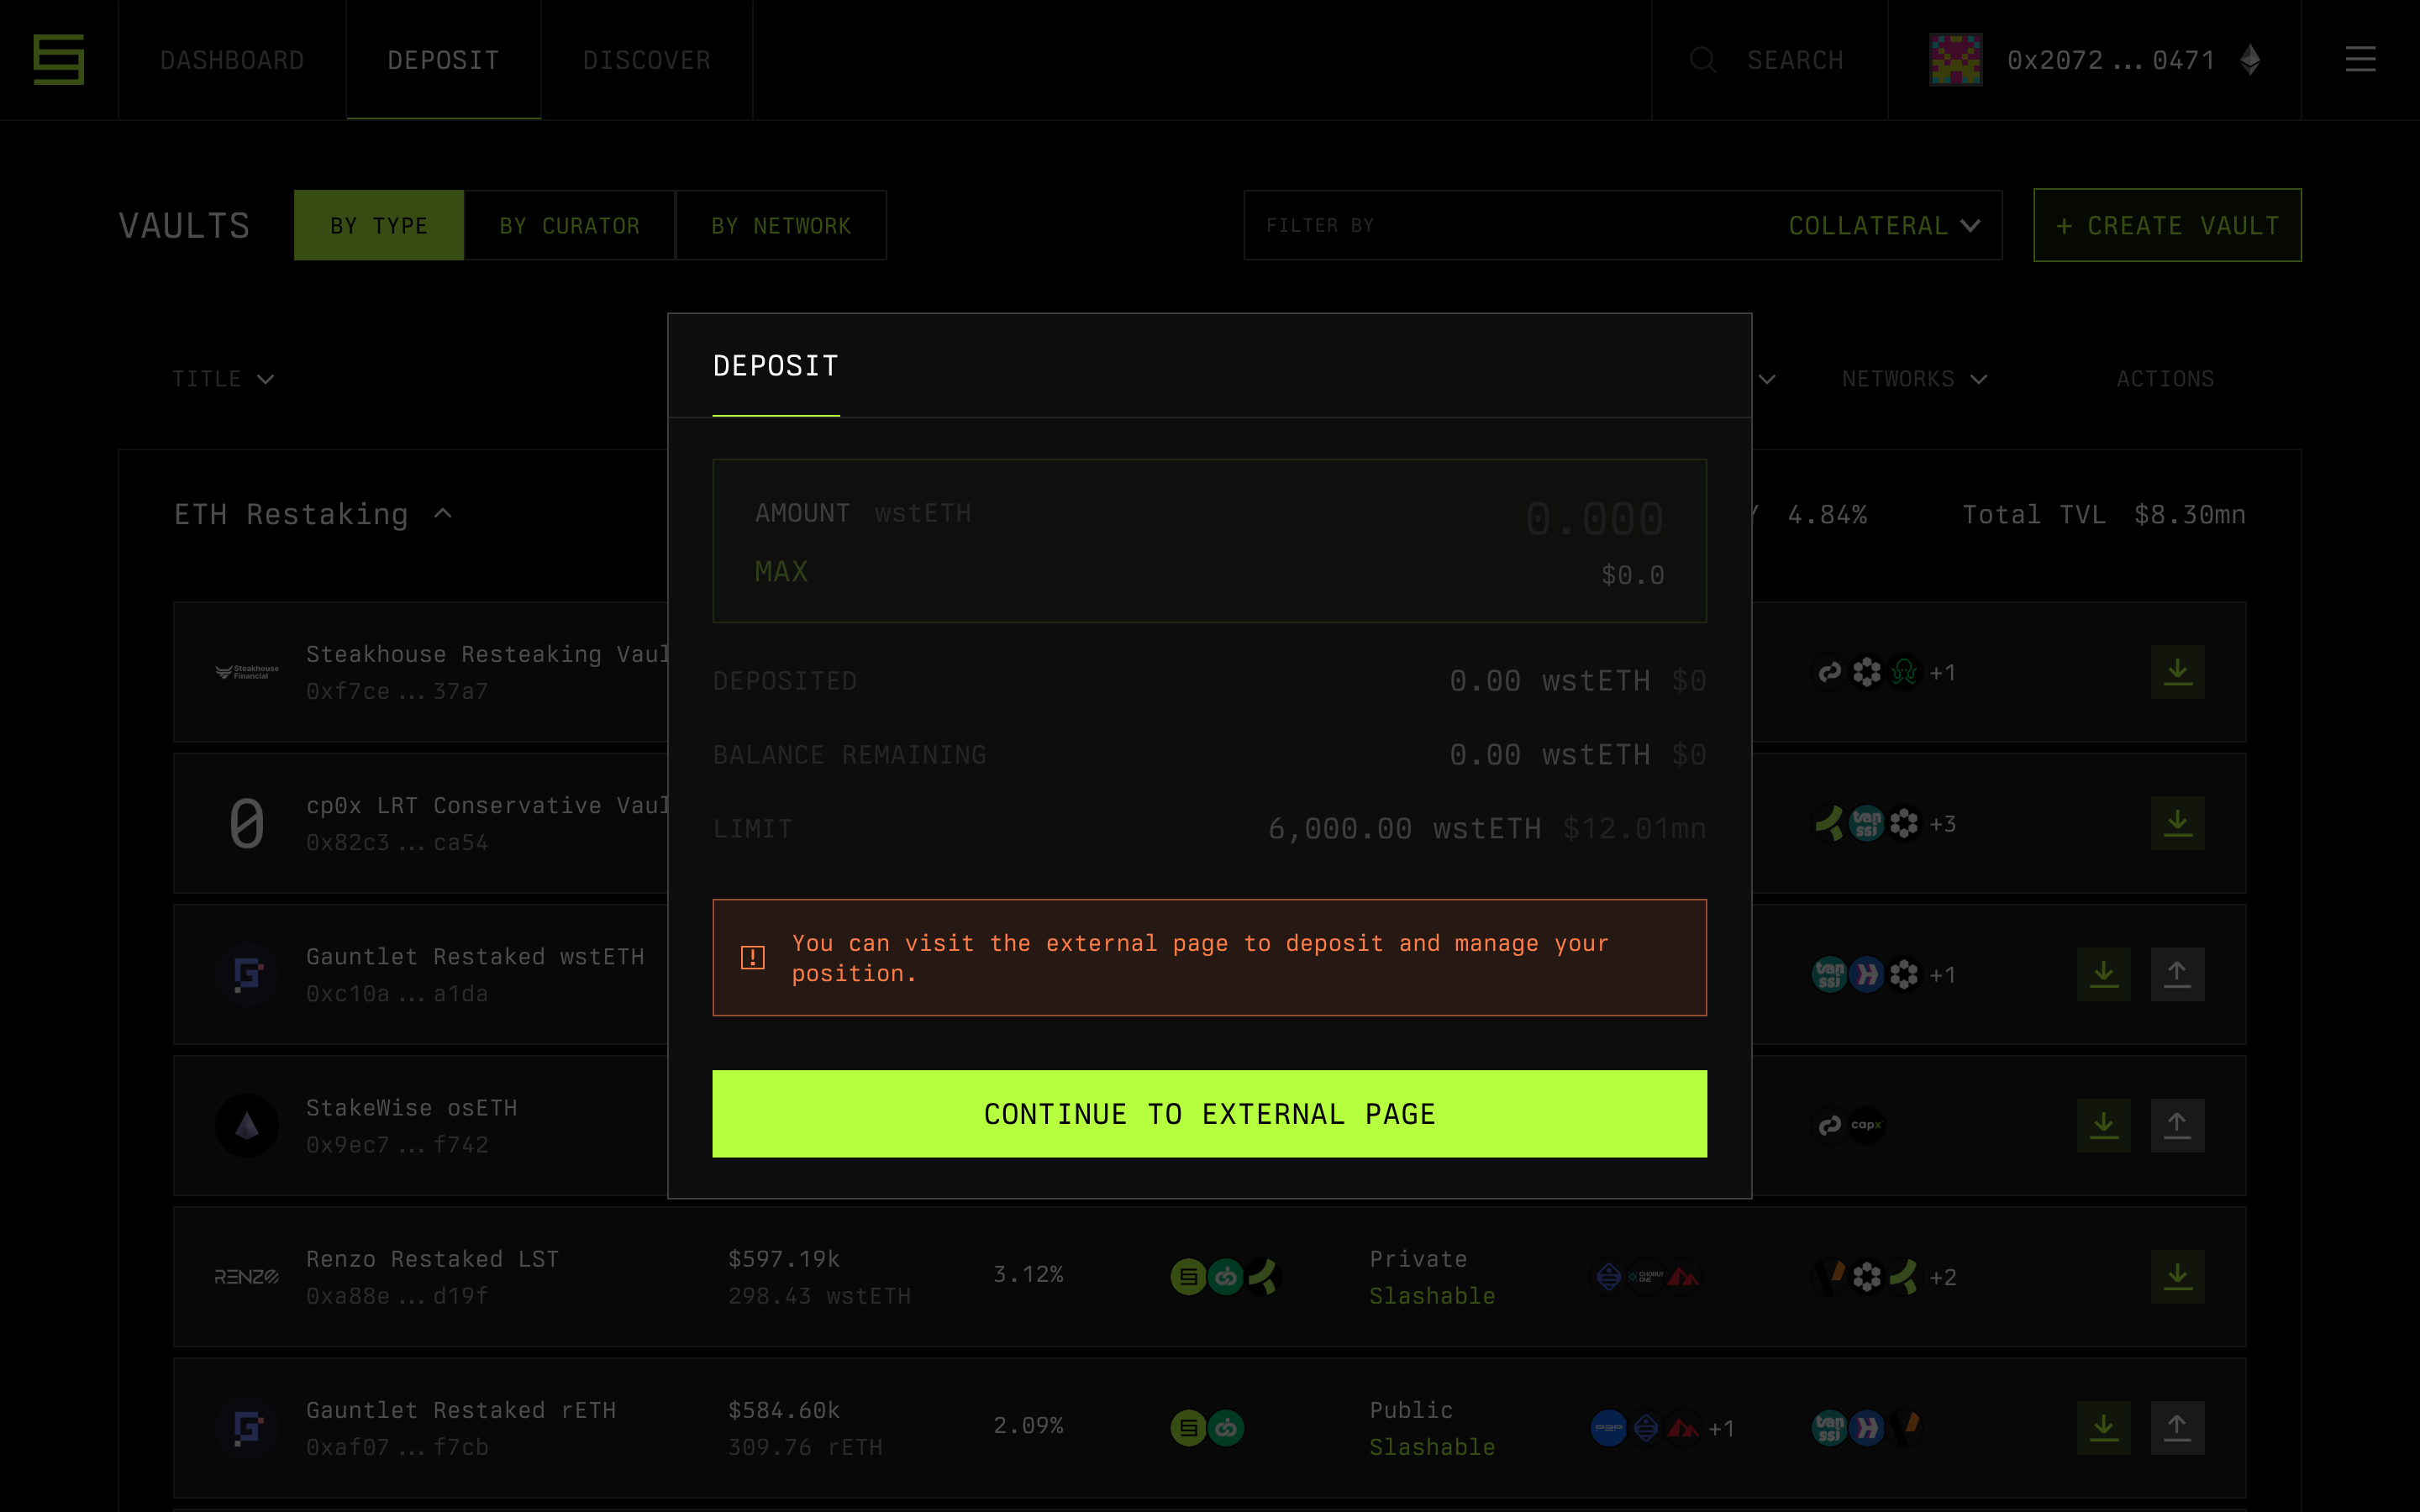Click the Renzo Restaked LST vault title
2420x1512 pixels.
coord(432,1259)
